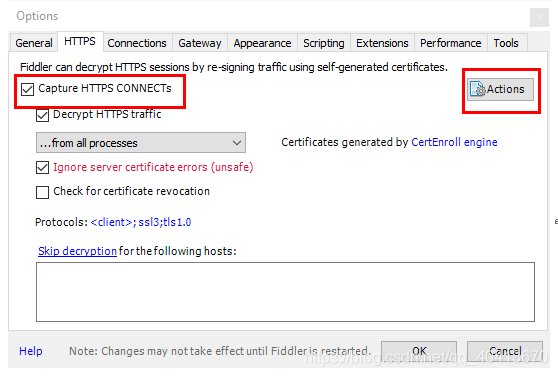
Task: Open the Actions certificate button
Action: coord(500,89)
